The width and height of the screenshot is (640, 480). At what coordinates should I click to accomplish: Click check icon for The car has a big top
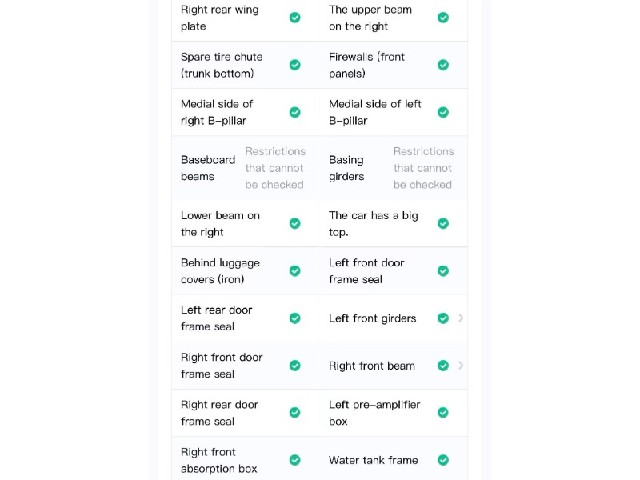(x=443, y=224)
